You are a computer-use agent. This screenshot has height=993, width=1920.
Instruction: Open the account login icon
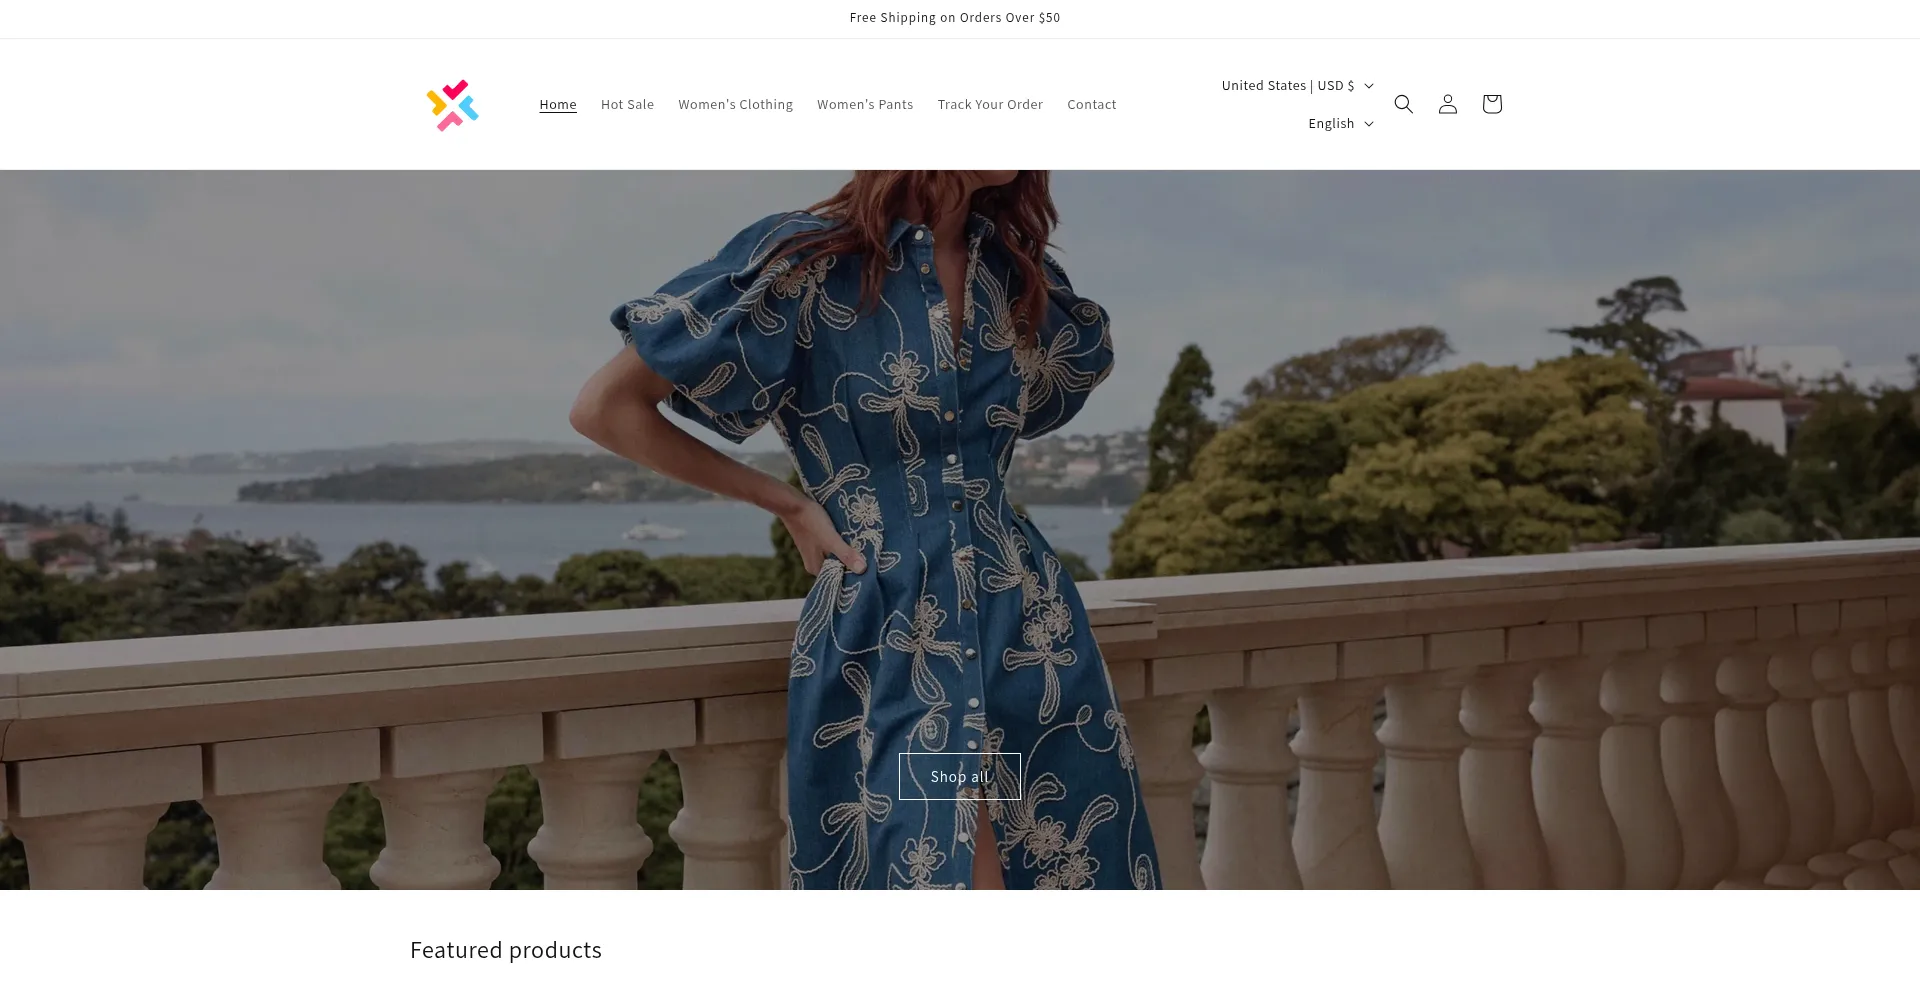tap(1447, 104)
